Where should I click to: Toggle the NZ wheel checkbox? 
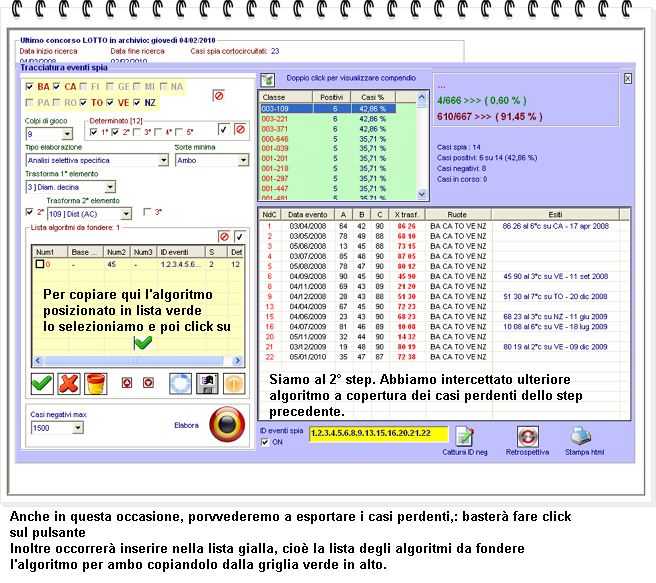tap(137, 102)
